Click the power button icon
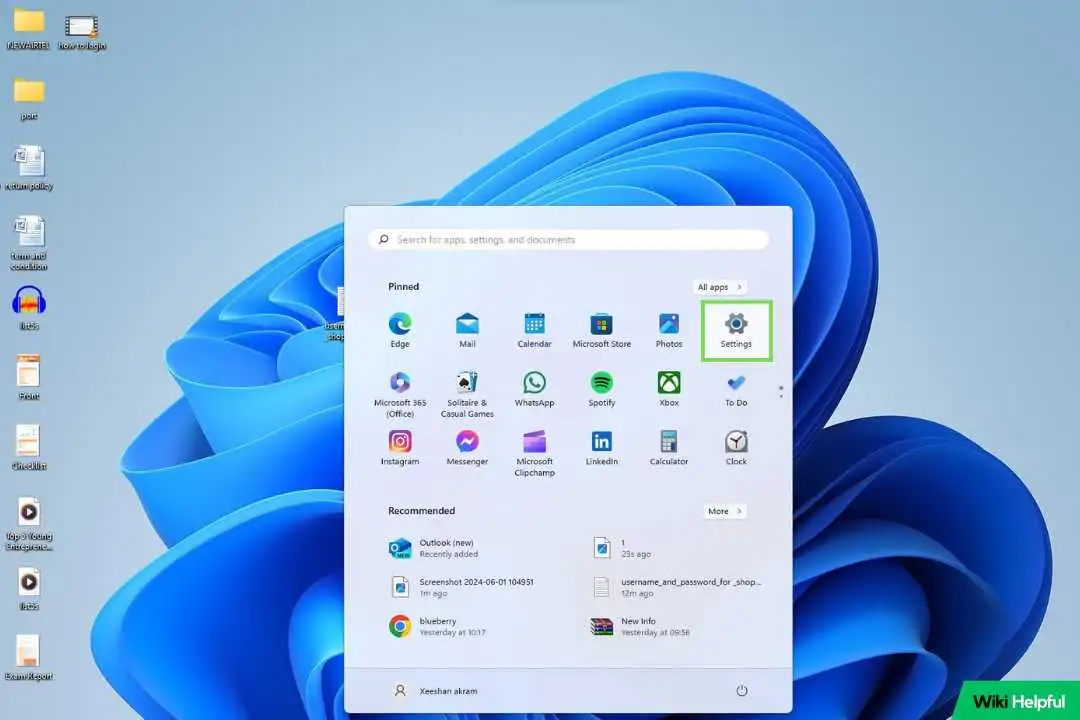Screen dimensions: 1080x720 [742, 690]
